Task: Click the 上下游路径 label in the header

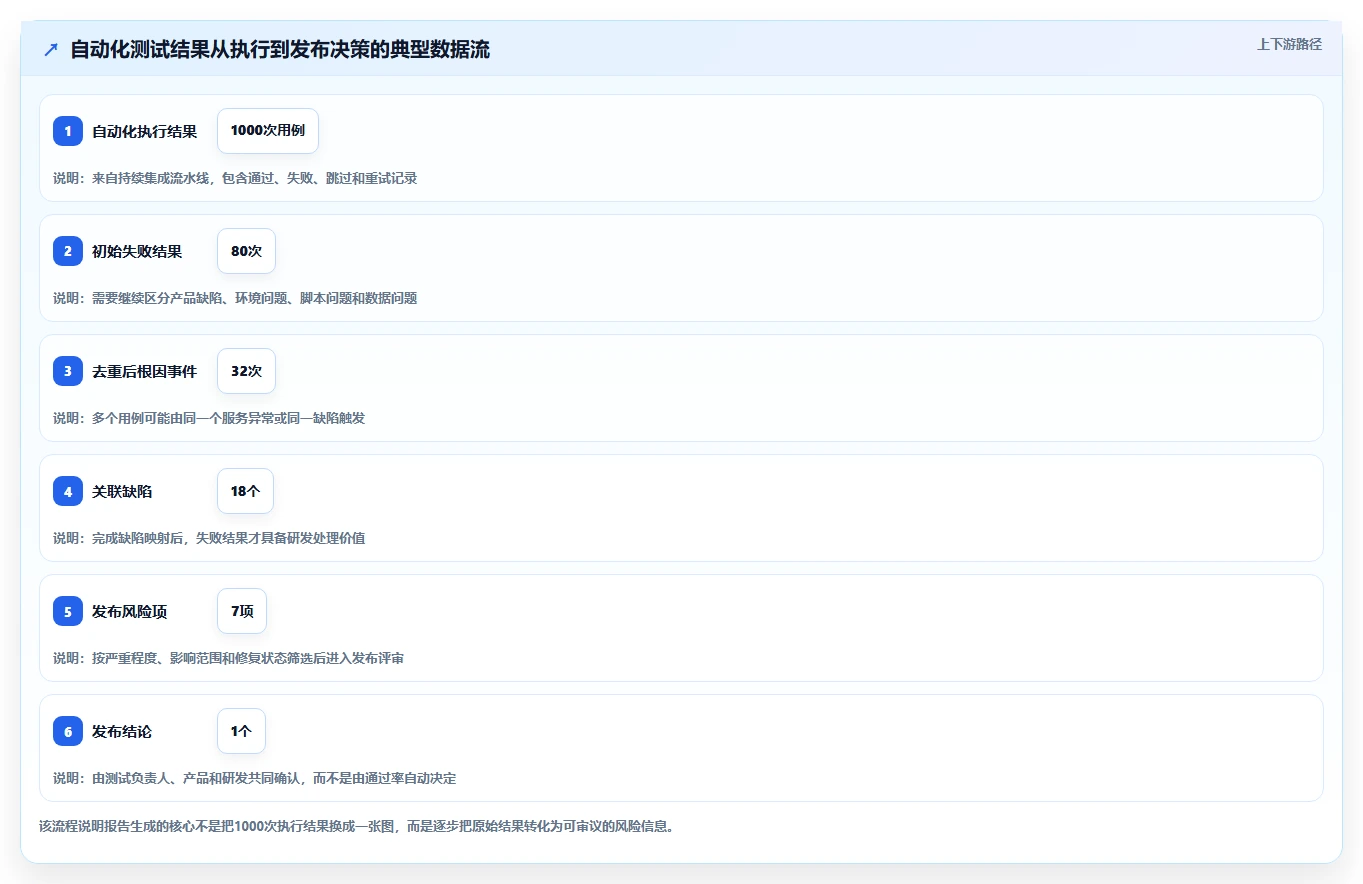Action: 1289,44
